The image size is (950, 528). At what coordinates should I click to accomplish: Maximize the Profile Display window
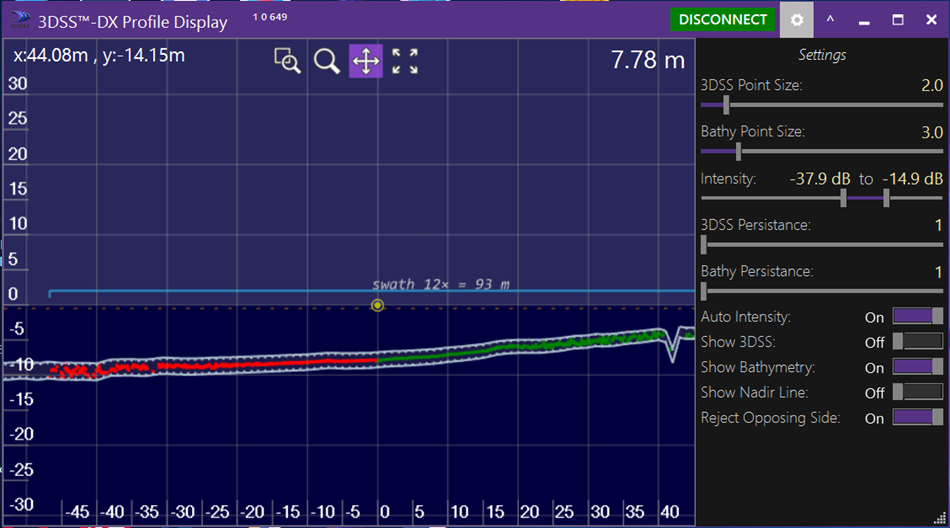click(898, 20)
